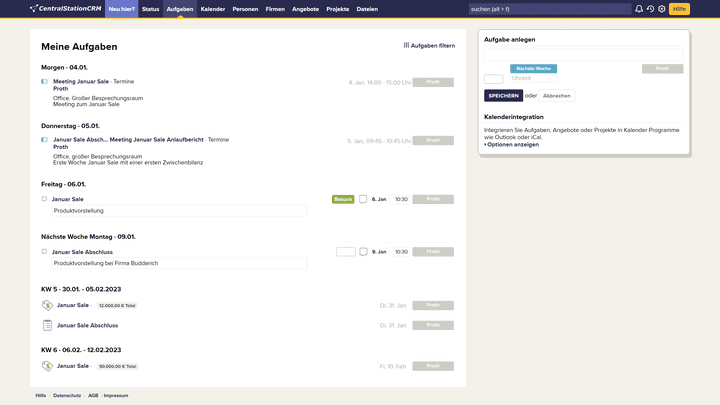This screenshot has height=405, width=720.
Task: Click the CentralStationCRM logo
Action: click(x=66, y=9)
